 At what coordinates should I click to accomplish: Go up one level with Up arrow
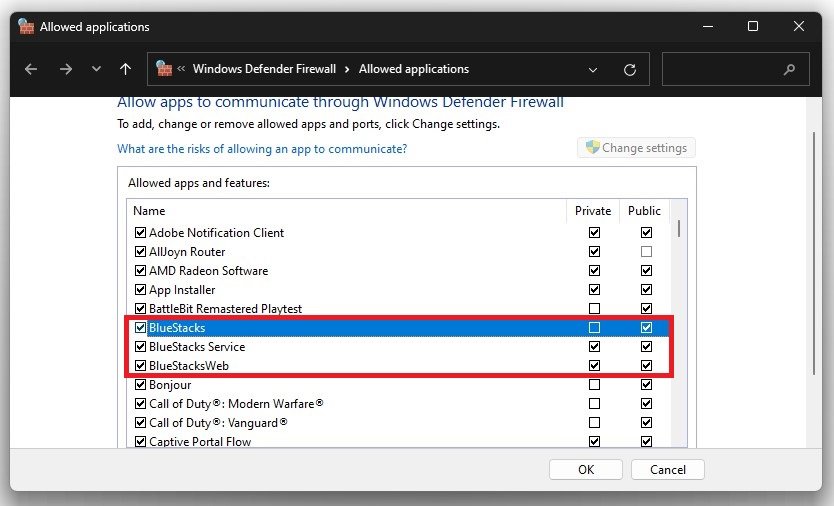[125, 69]
